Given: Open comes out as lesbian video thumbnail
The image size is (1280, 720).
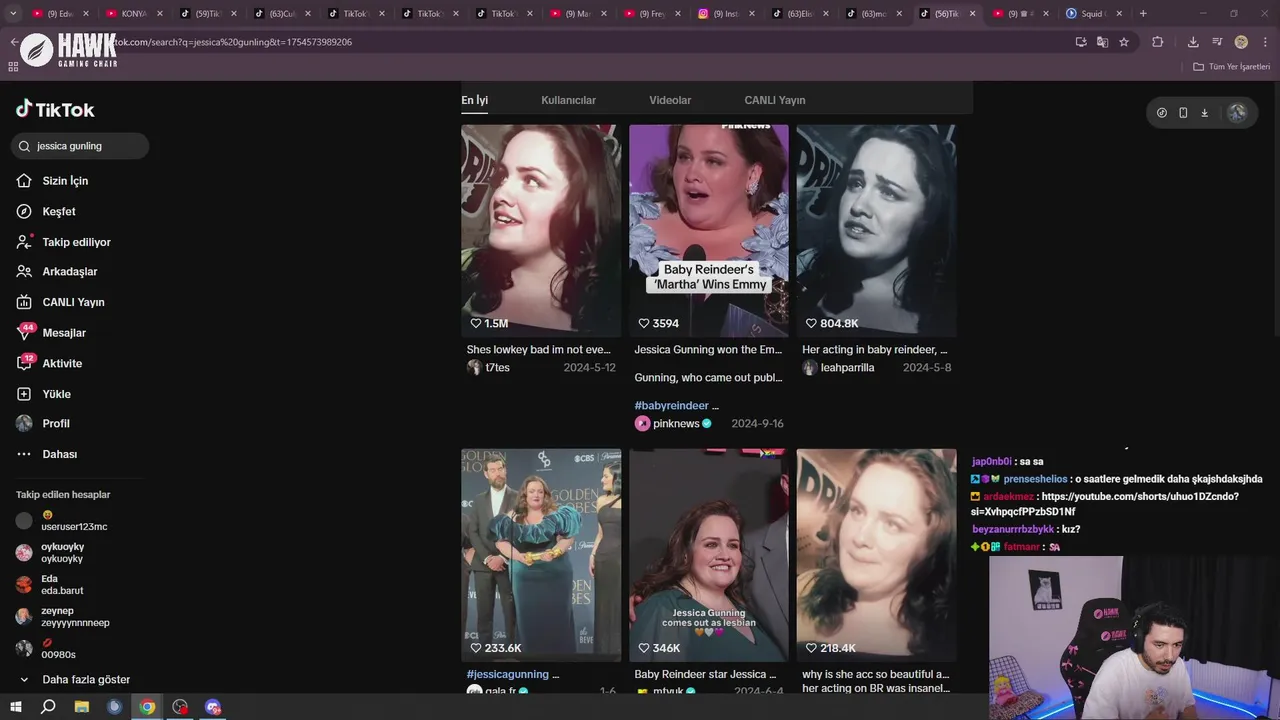Looking at the screenshot, I should [709, 555].
